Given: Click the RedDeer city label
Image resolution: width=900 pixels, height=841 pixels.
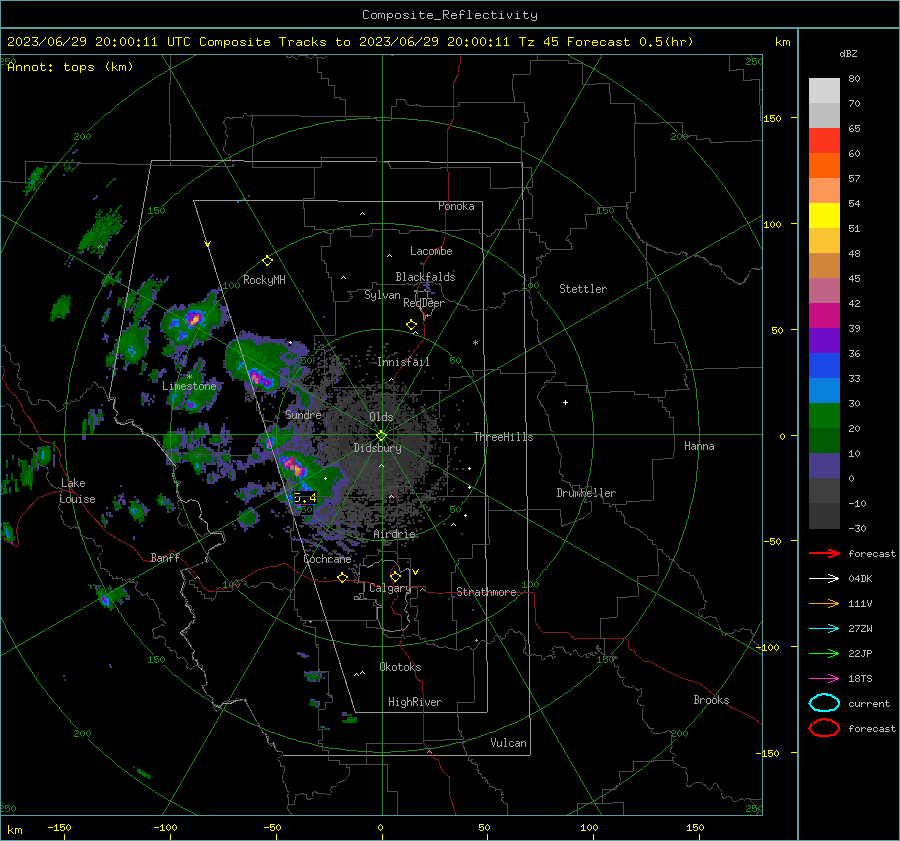Looking at the screenshot, I should point(424,303).
